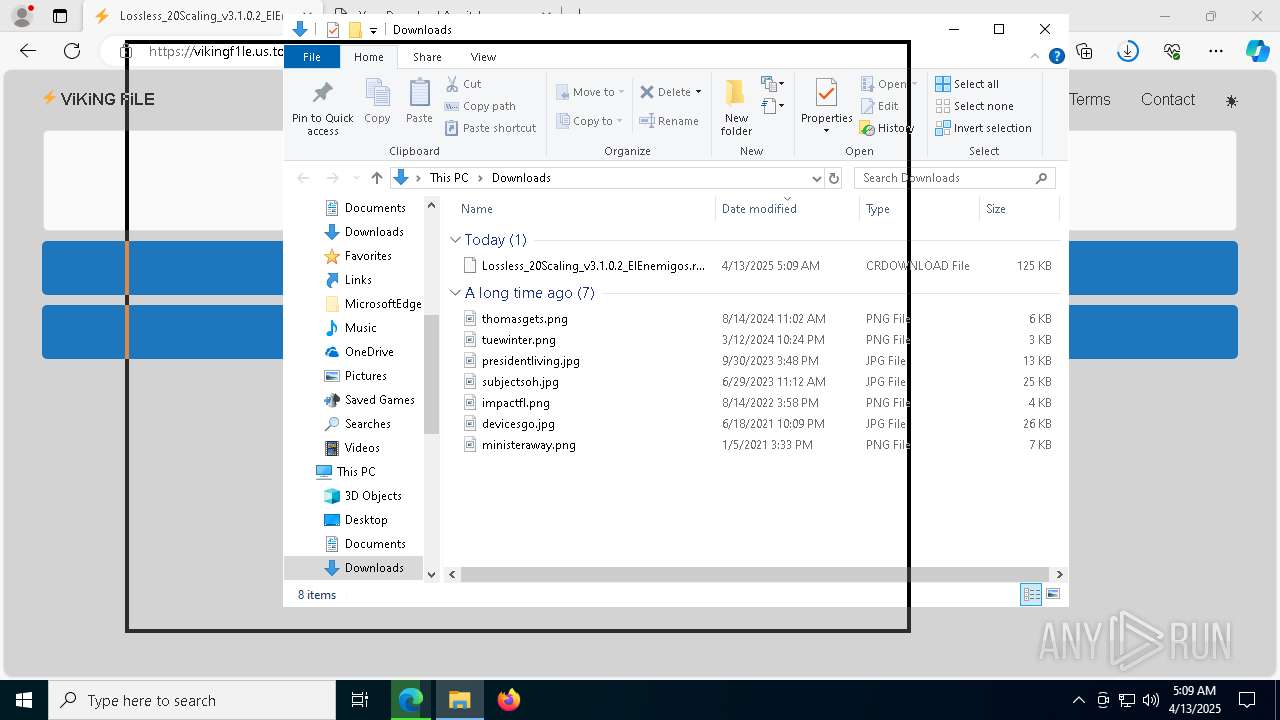Select the Home ribbon tab
The height and width of the screenshot is (720, 1280).
click(368, 57)
